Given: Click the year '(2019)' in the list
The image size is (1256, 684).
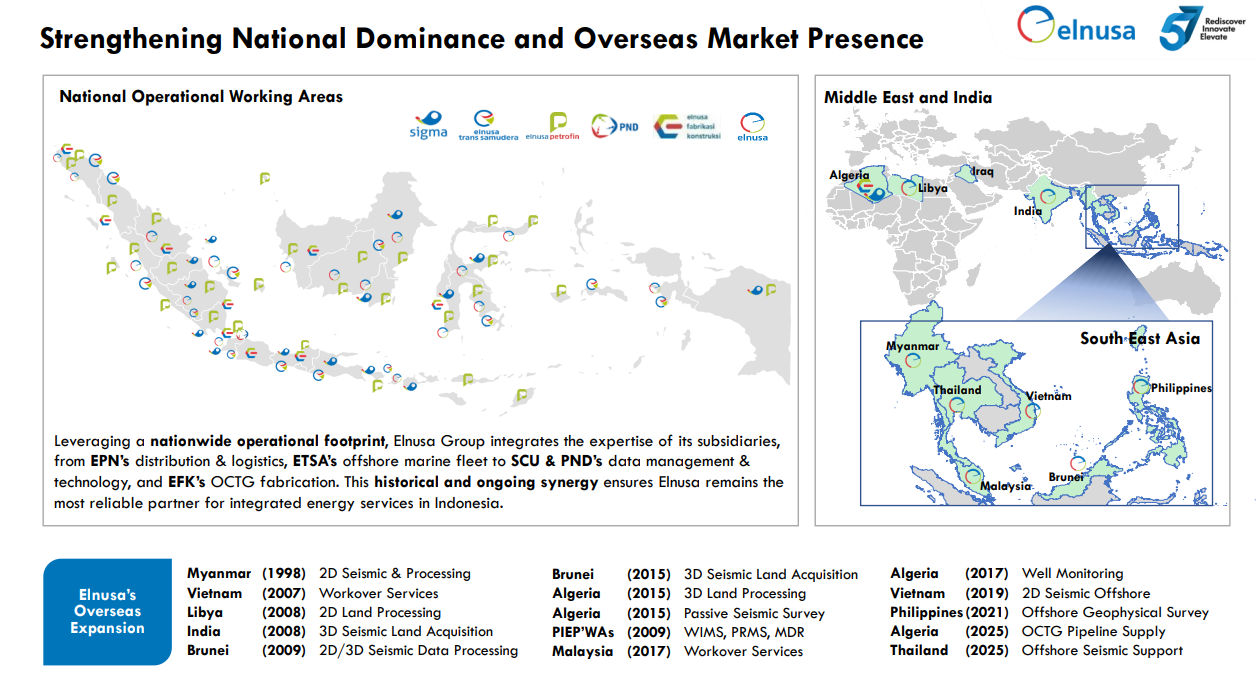Looking at the screenshot, I should click(x=986, y=593).
